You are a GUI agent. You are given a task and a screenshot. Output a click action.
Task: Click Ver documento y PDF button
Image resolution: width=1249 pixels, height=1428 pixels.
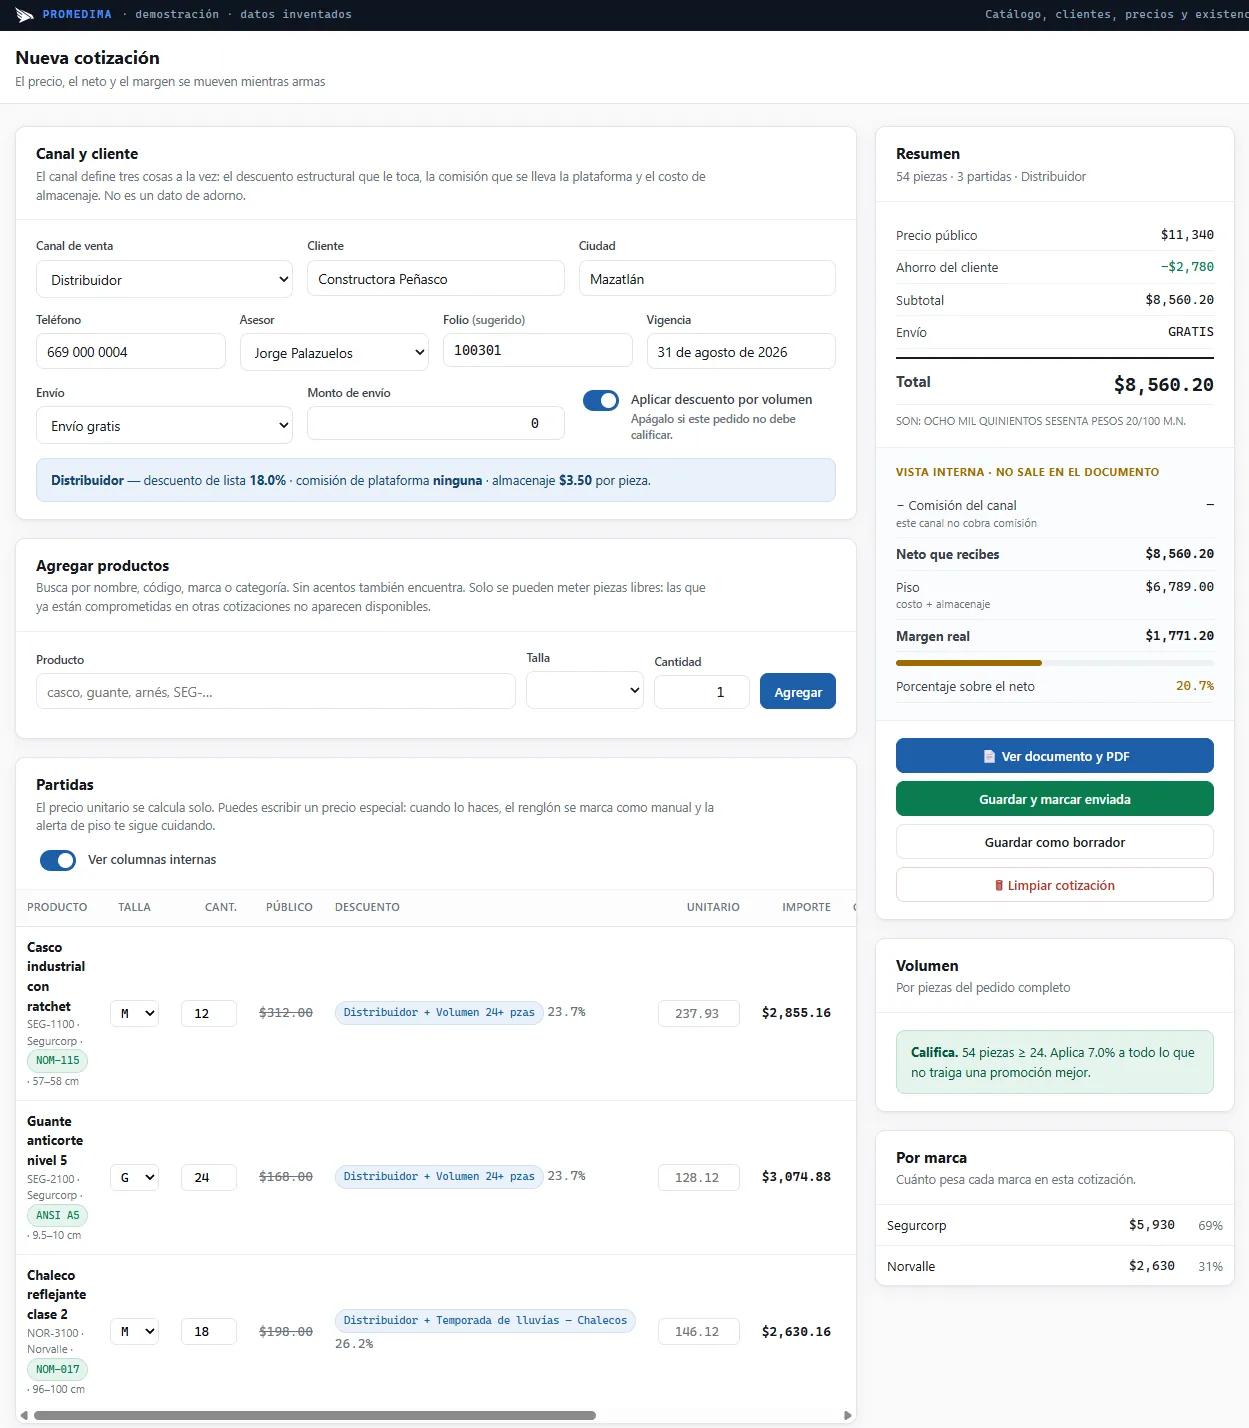[1055, 756]
